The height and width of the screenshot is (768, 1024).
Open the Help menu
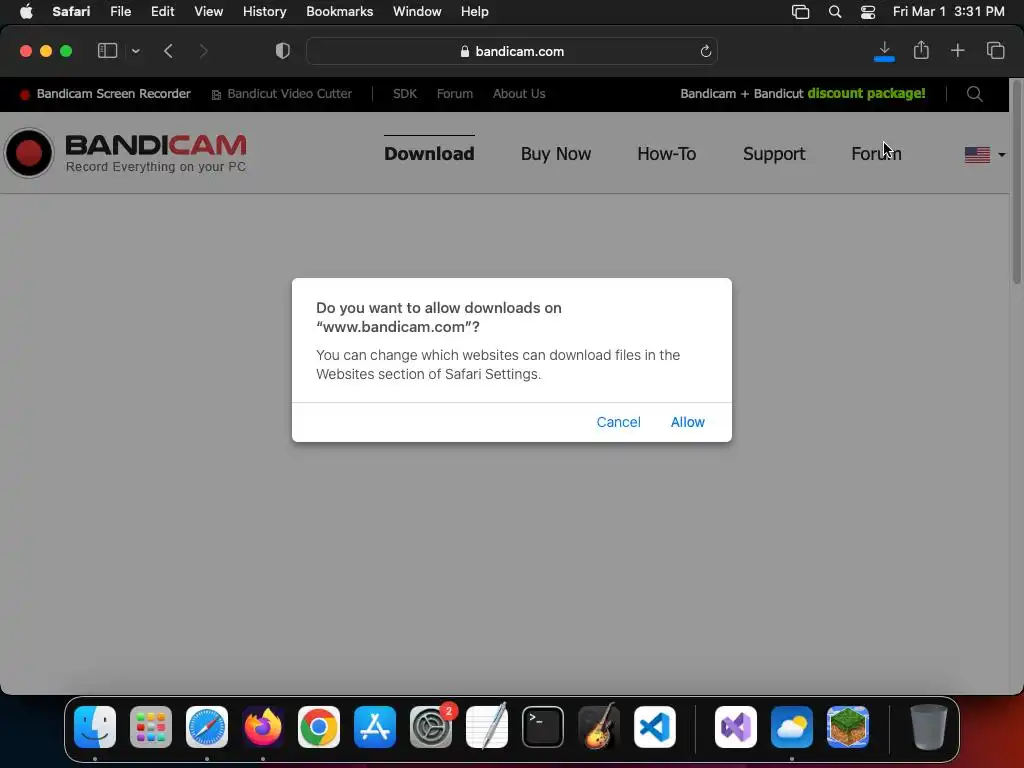[474, 12]
